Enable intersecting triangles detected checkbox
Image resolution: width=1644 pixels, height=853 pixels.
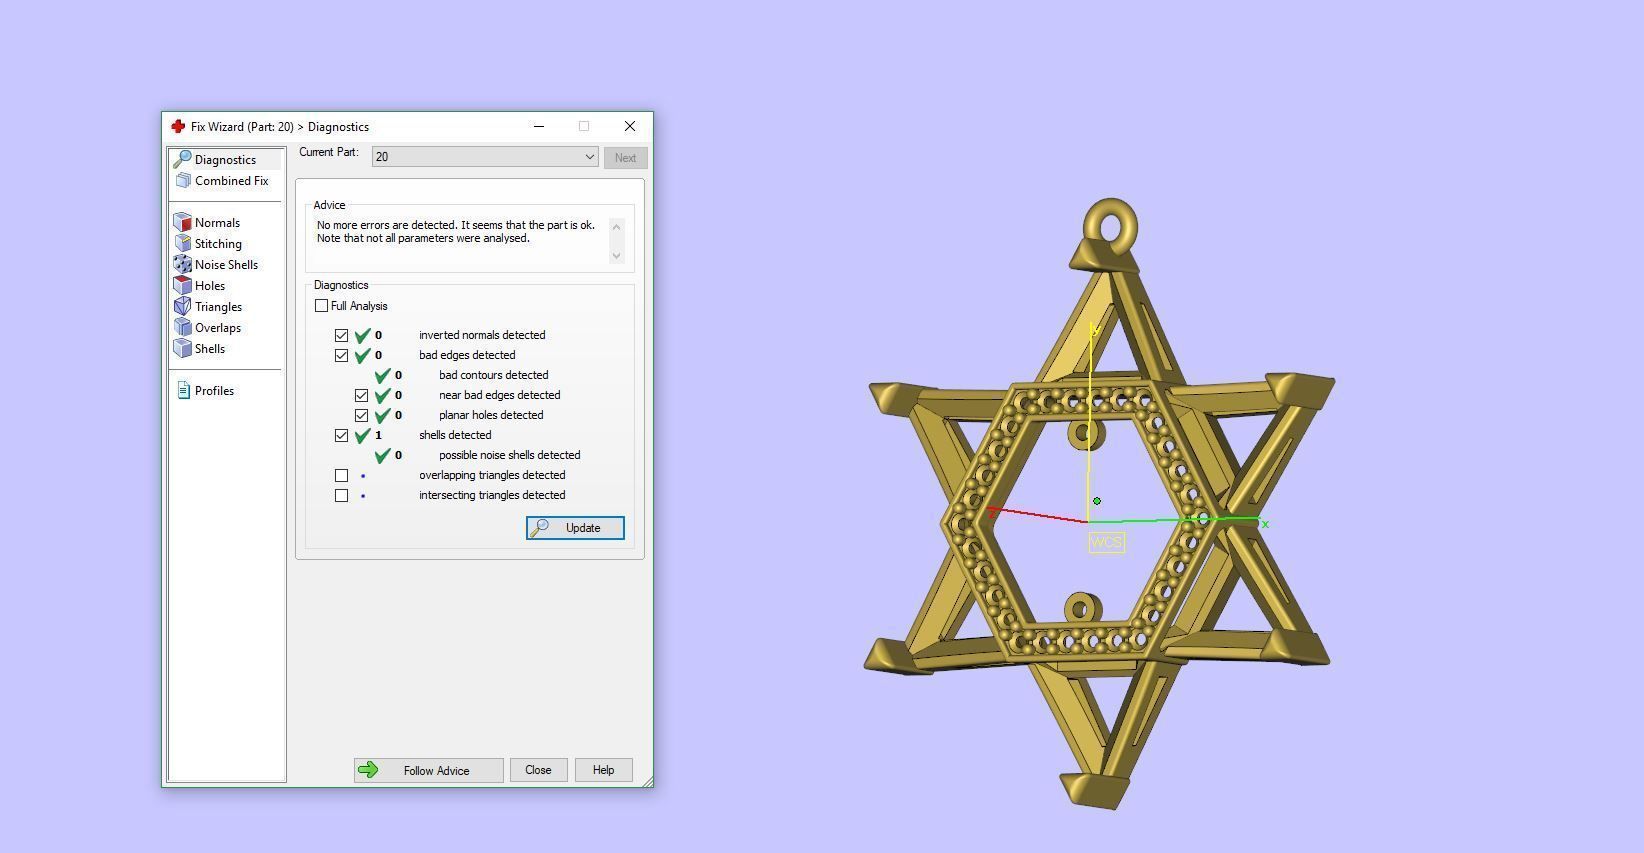[341, 495]
